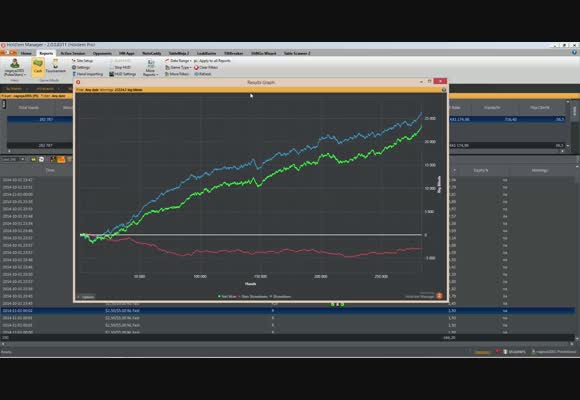
Task: Open the Site Setup option
Action: [x=82, y=61]
